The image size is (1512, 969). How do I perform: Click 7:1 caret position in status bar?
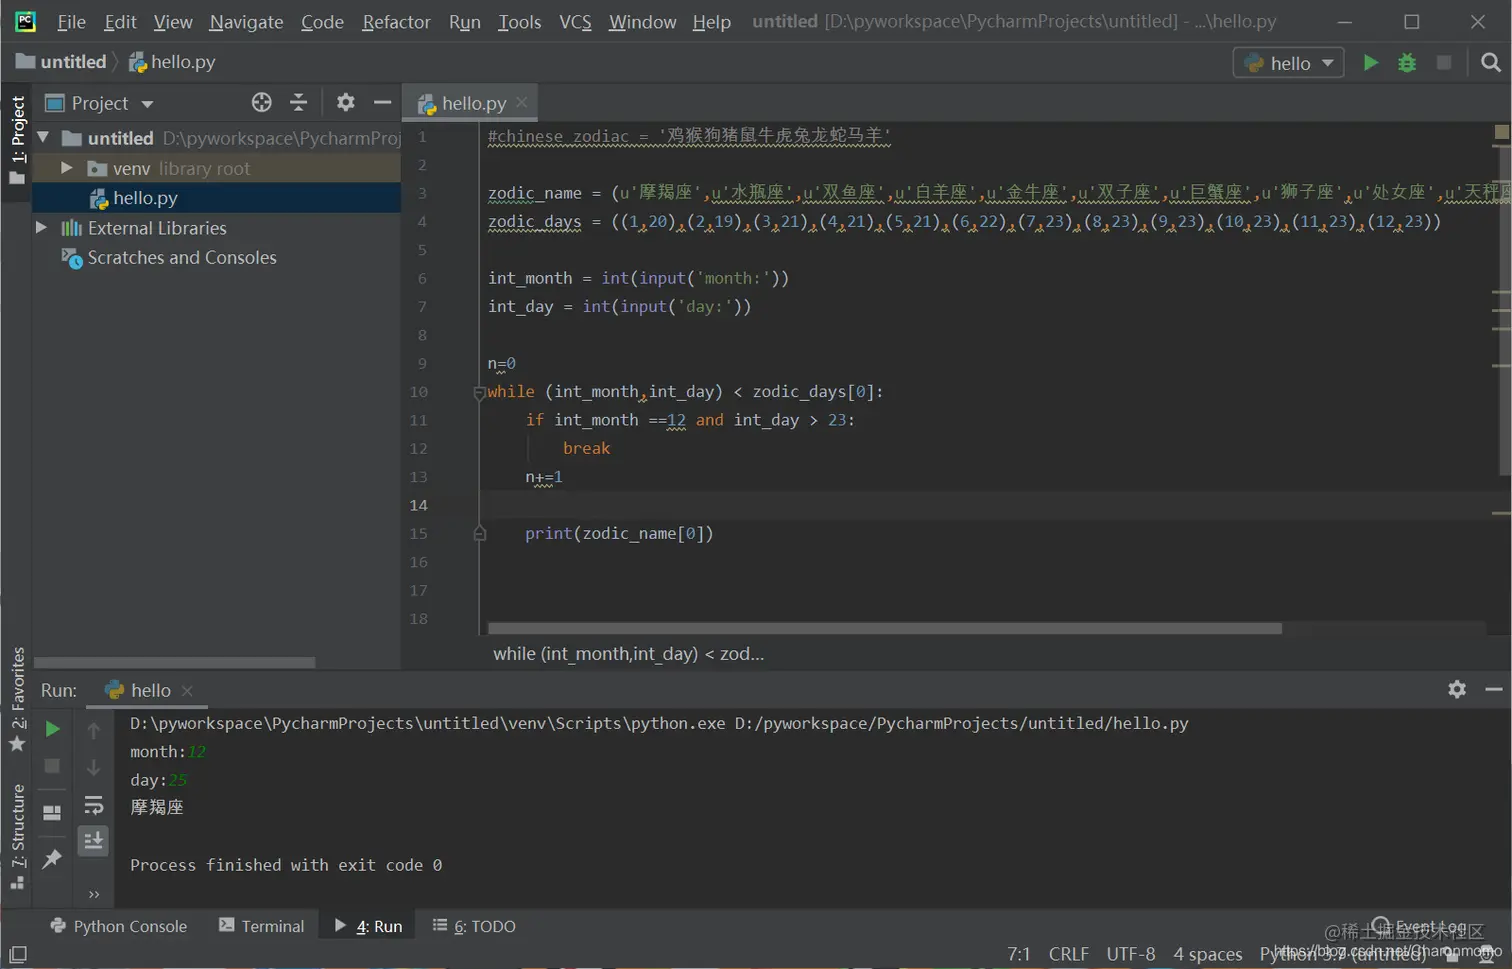point(1018,954)
